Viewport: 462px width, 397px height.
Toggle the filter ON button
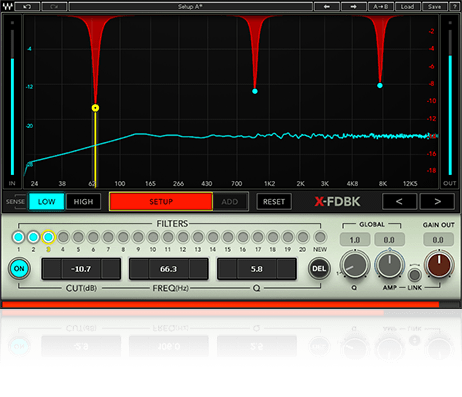tap(19, 269)
